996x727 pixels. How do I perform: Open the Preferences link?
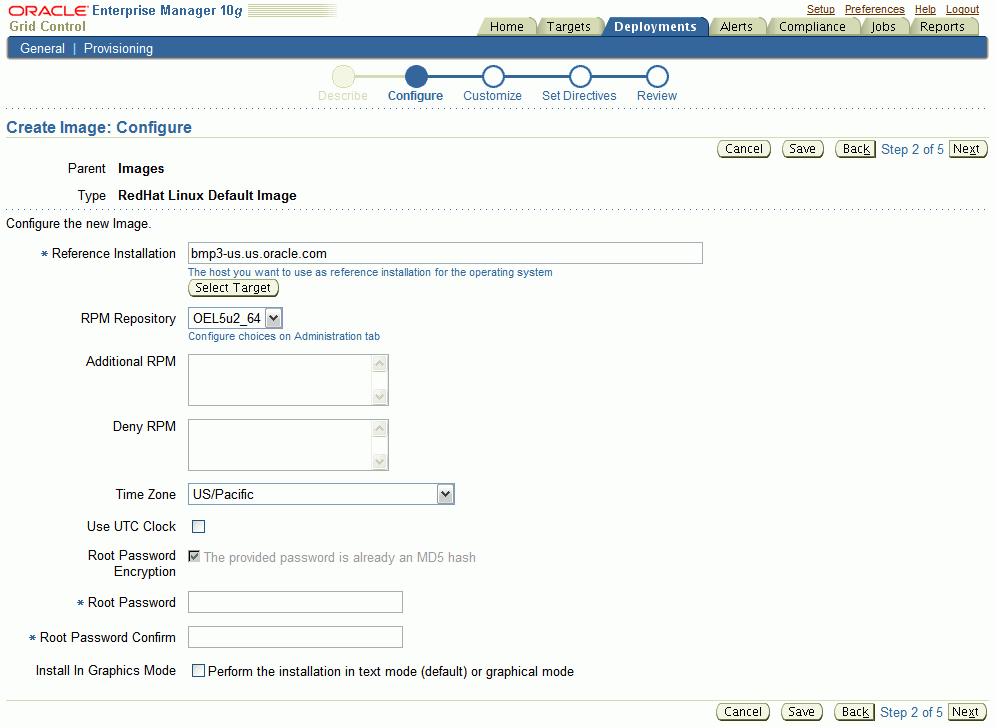[x=874, y=10]
